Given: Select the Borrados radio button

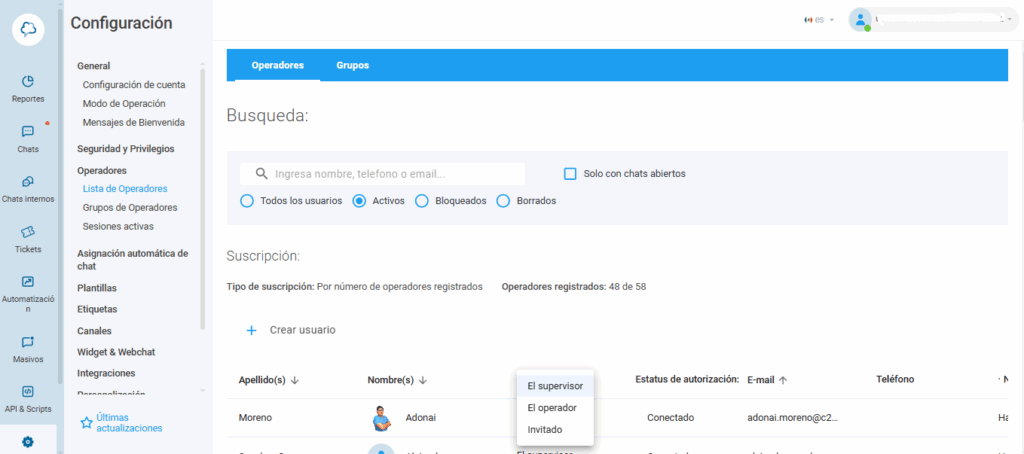Looking at the screenshot, I should tap(503, 201).
